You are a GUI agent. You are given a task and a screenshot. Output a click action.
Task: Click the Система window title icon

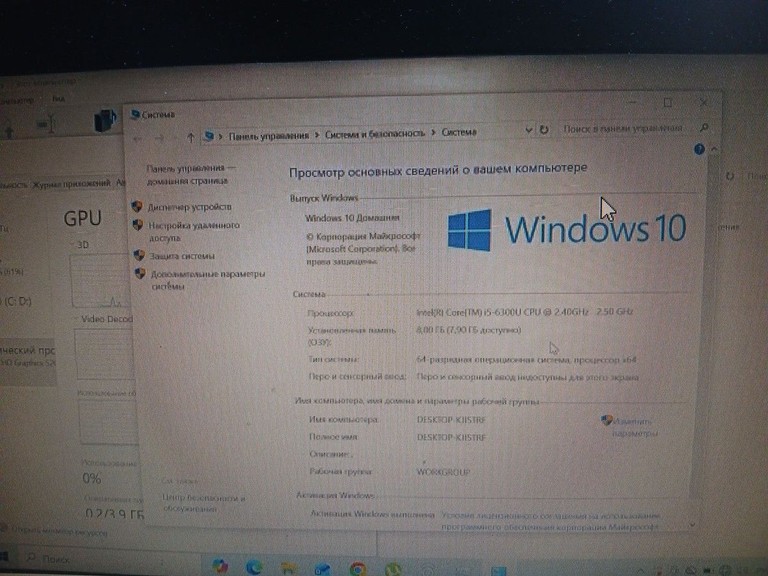coord(135,115)
